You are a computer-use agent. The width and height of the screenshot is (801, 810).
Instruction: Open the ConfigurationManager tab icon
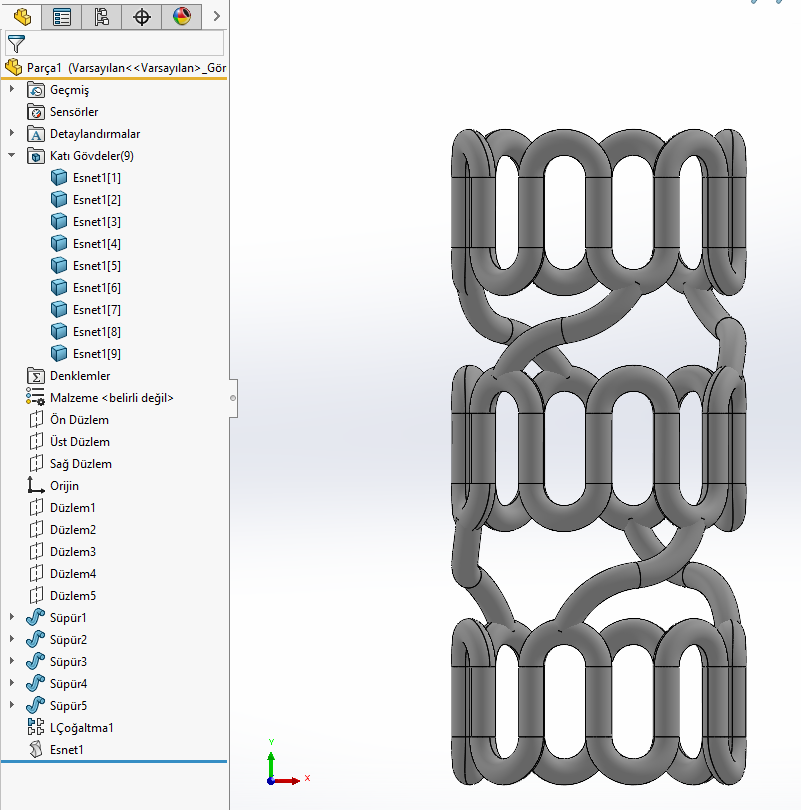pos(101,16)
